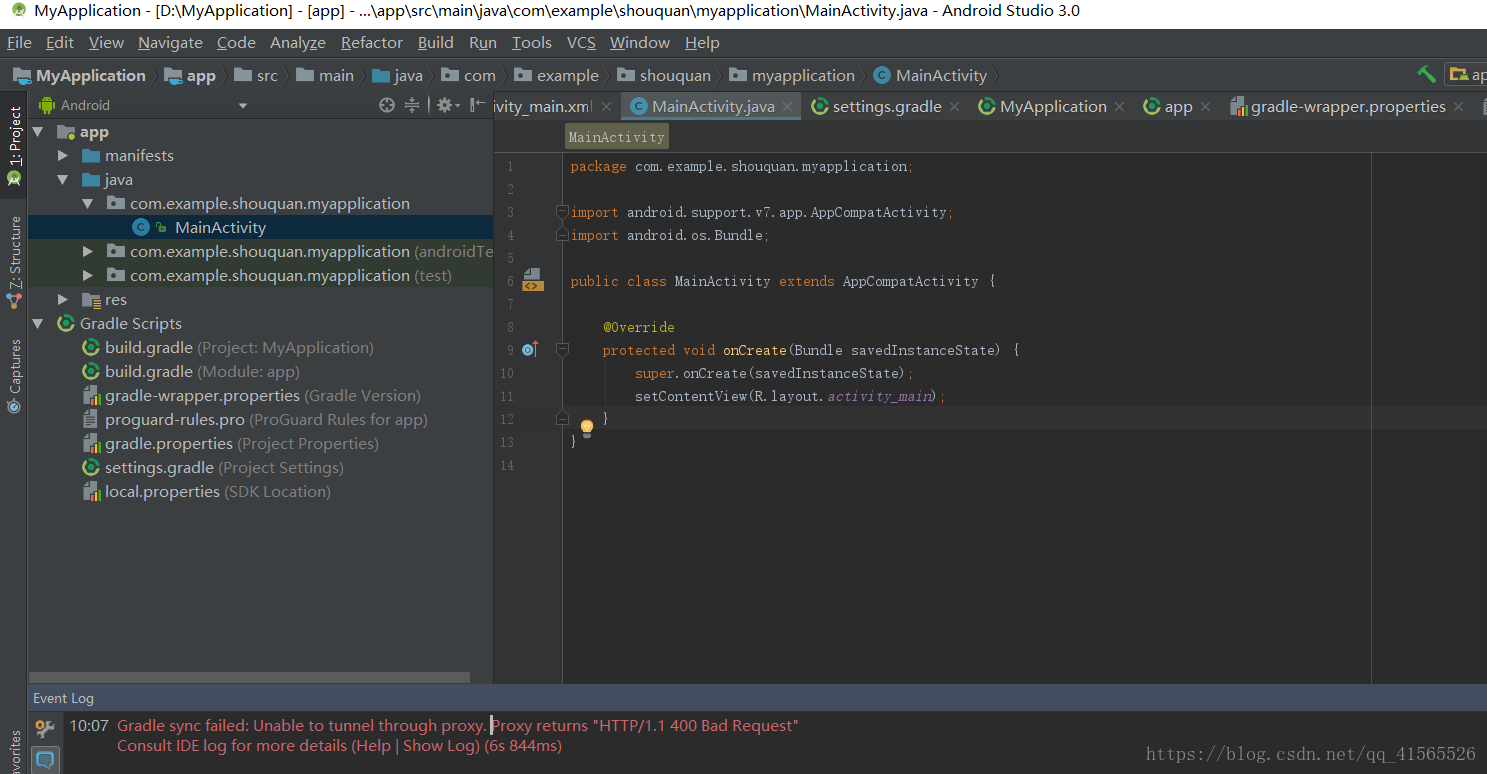Collapse the app module node
This screenshot has width=1487, height=774.
[x=38, y=132]
